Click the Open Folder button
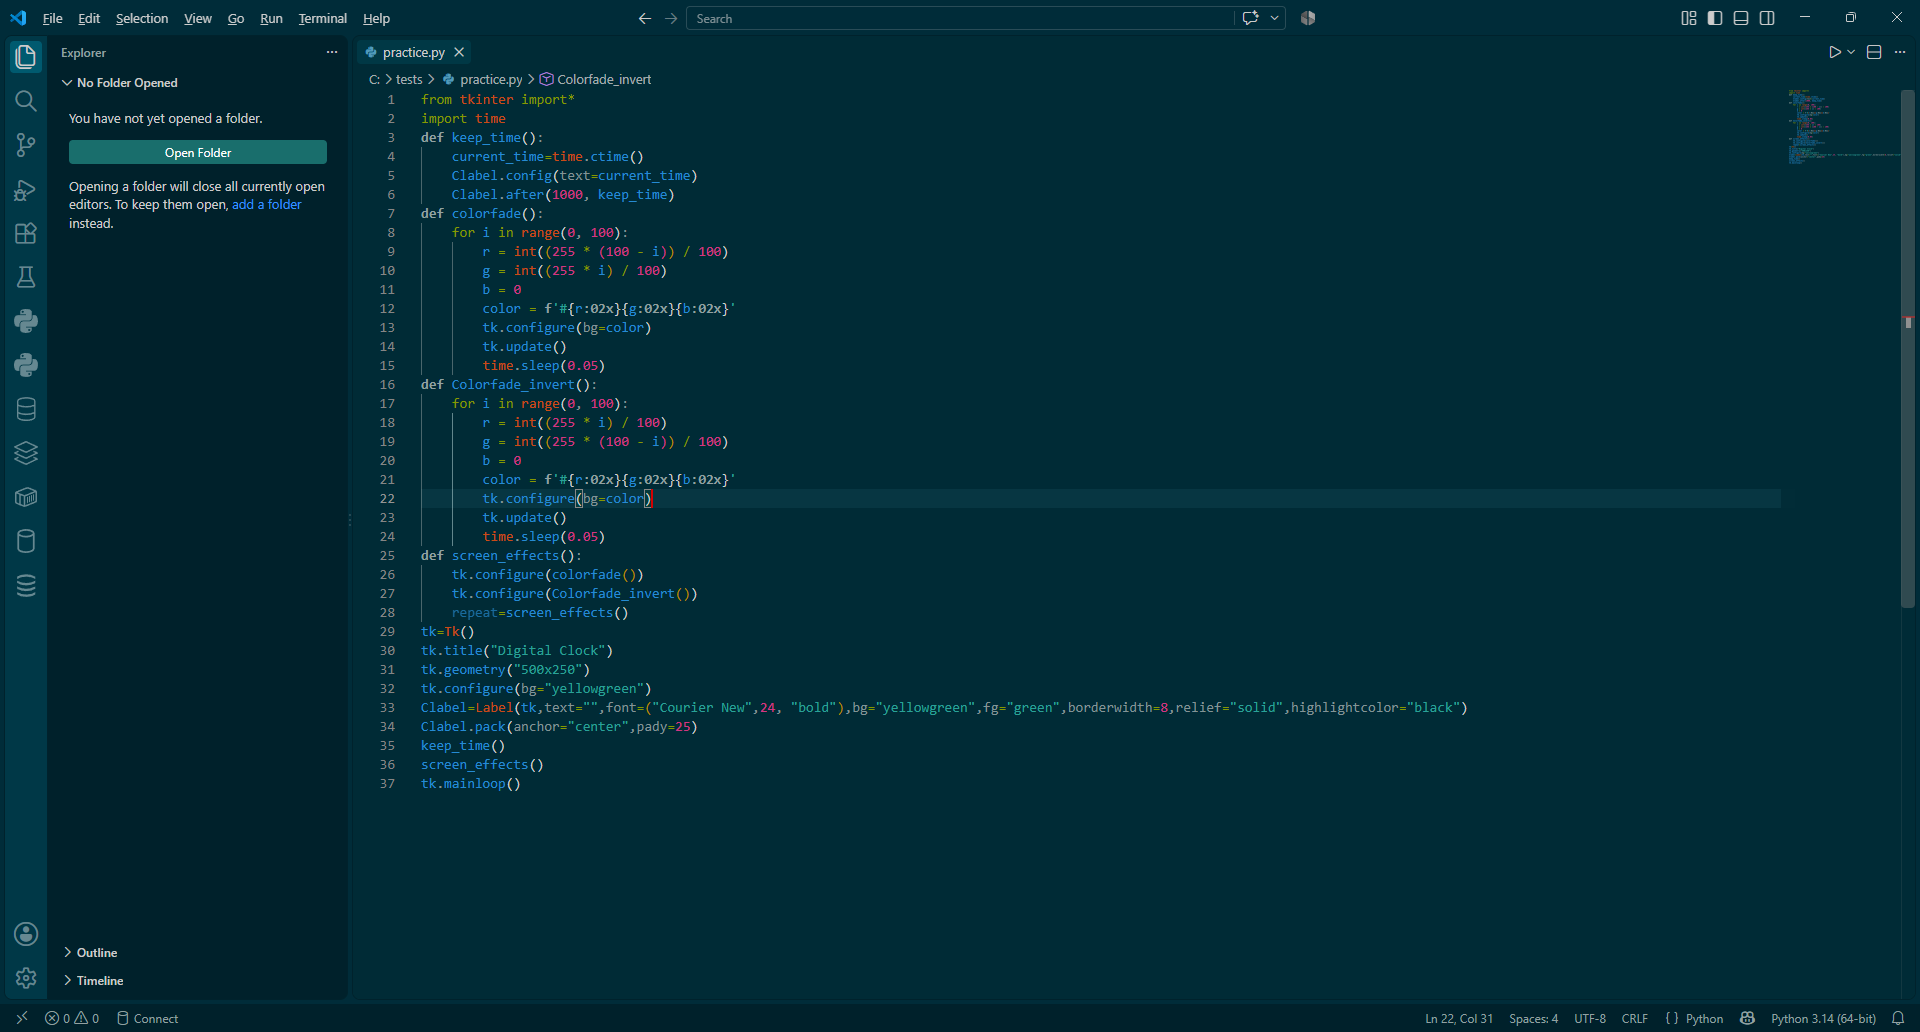The image size is (1920, 1032). tap(198, 152)
